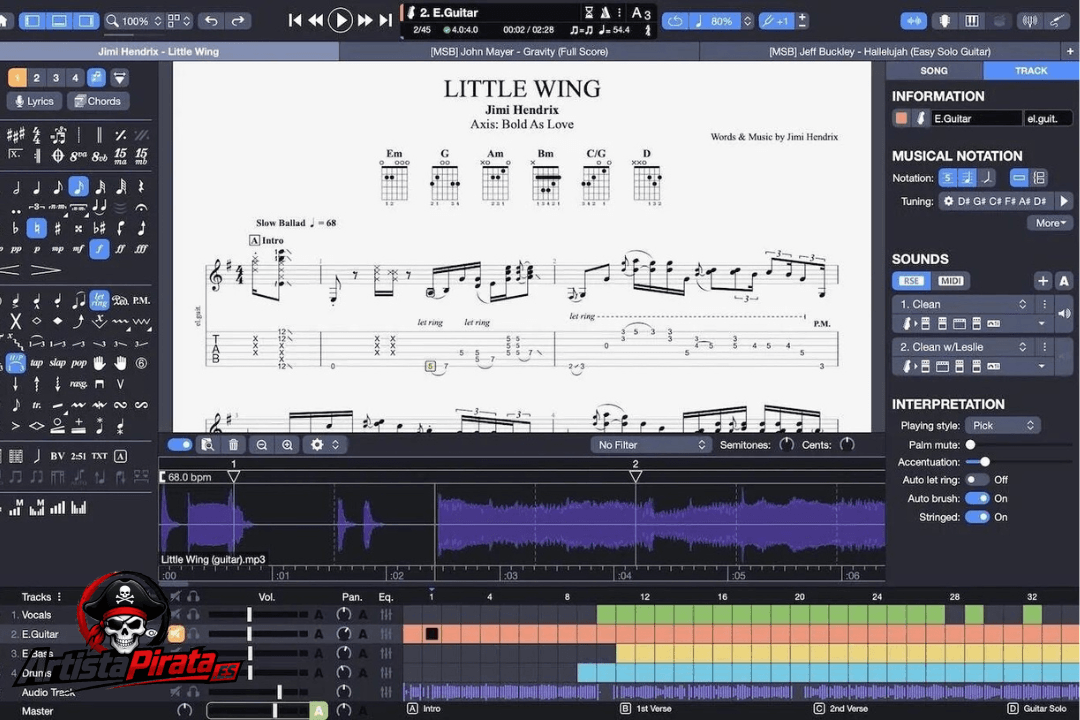Turn off the Stringed switch

tap(977, 517)
